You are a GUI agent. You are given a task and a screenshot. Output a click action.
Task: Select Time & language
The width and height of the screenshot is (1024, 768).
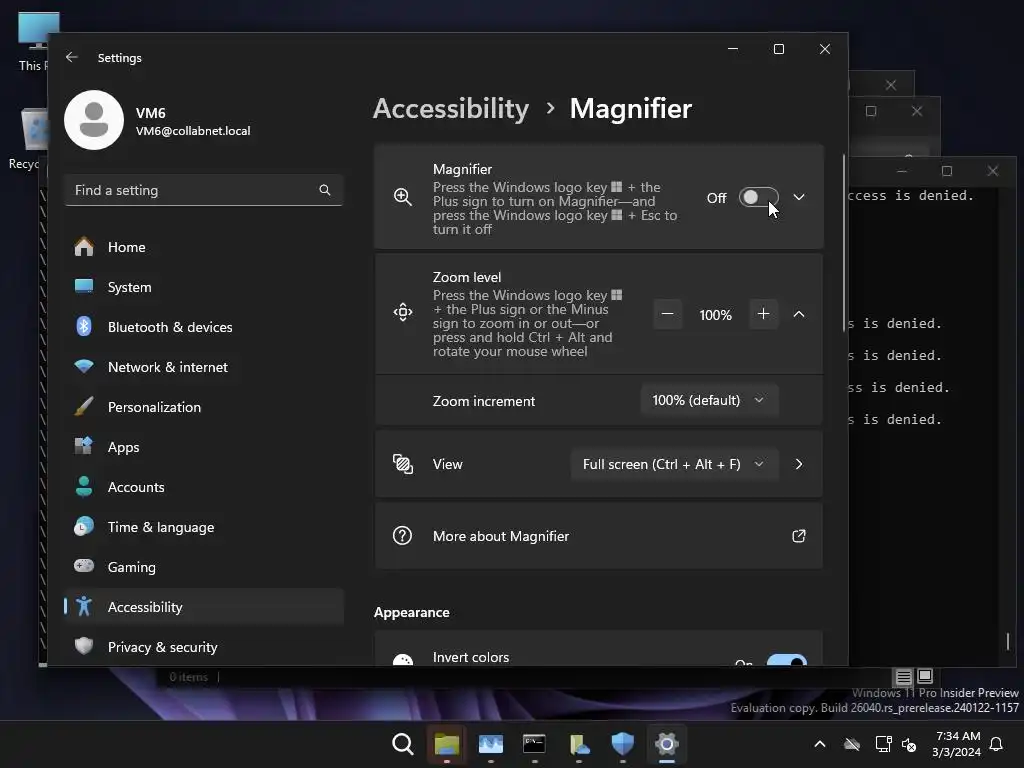point(204,527)
